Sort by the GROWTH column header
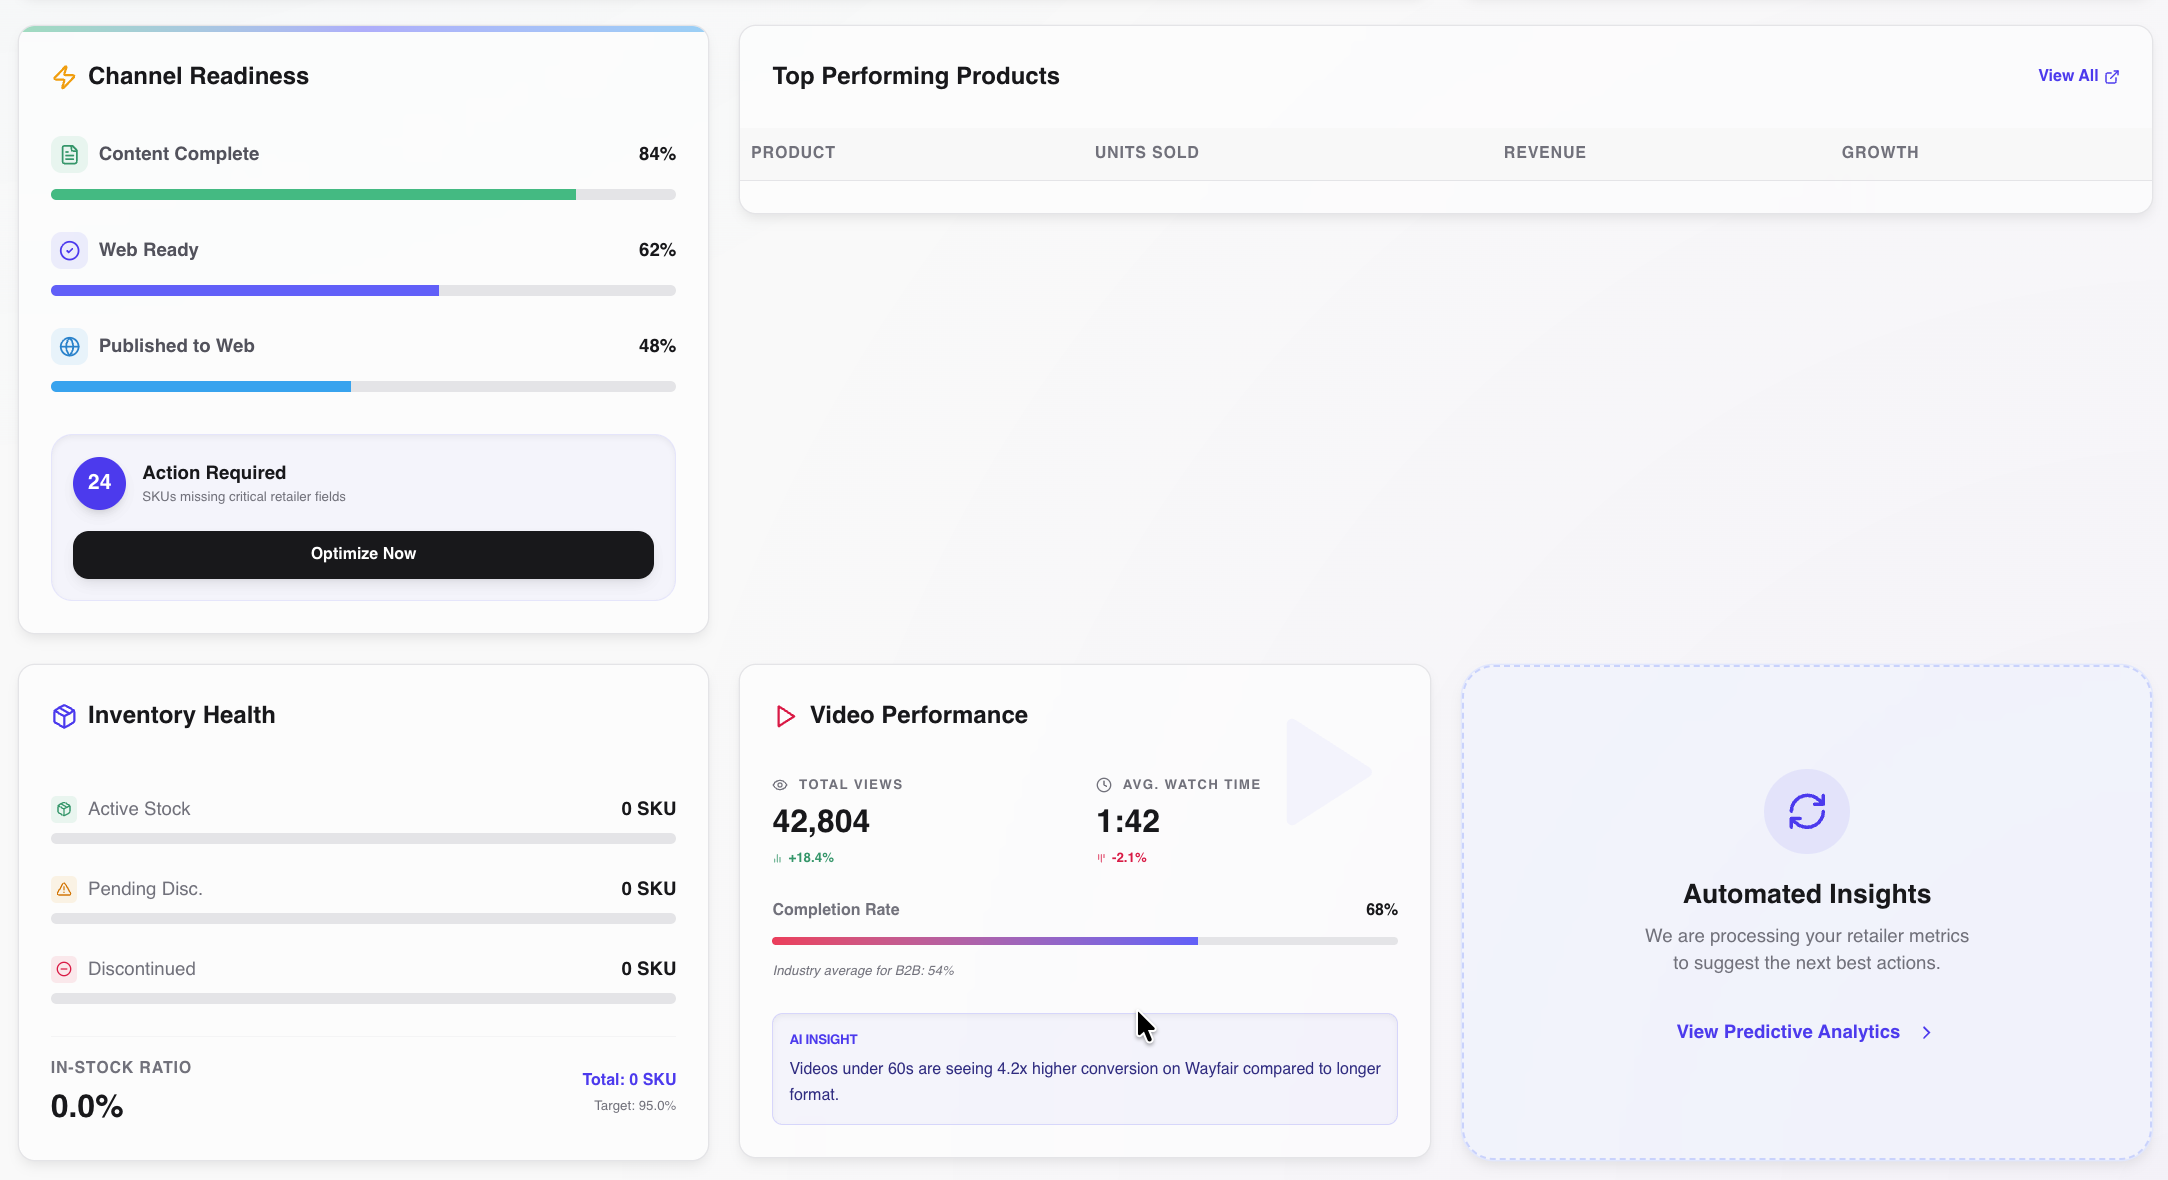The height and width of the screenshot is (1180, 2168). click(1880, 153)
